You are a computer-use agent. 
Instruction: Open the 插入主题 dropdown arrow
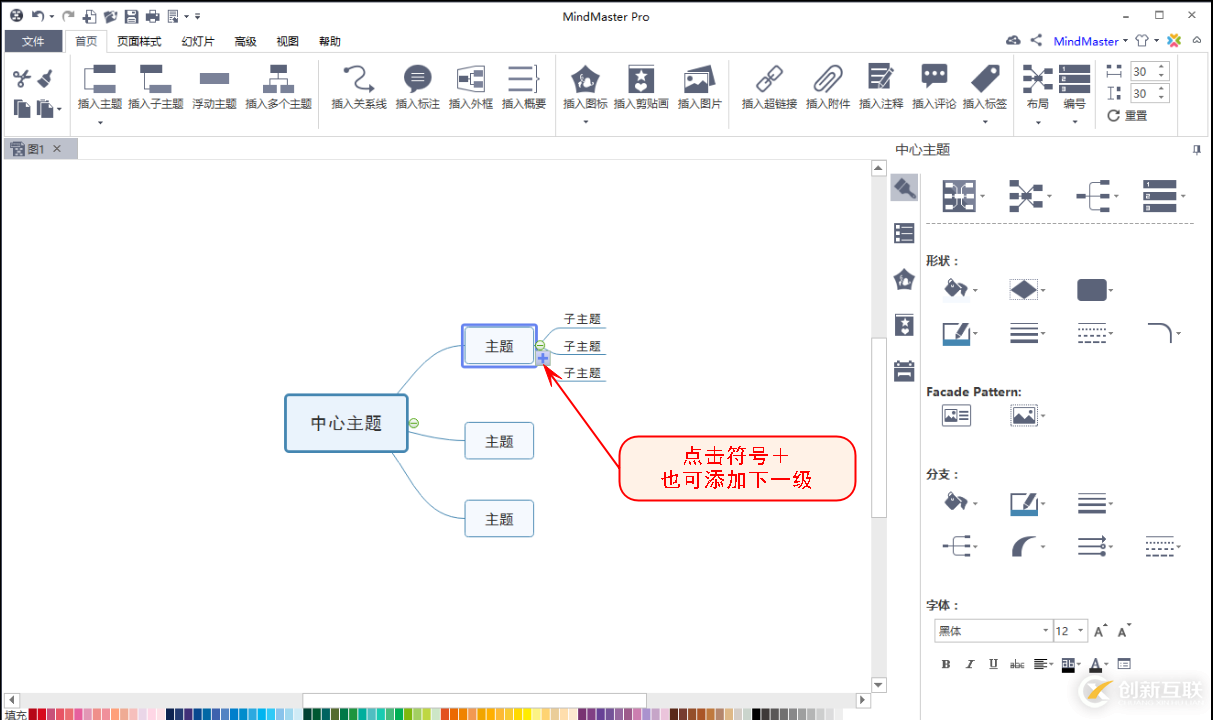click(100, 122)
